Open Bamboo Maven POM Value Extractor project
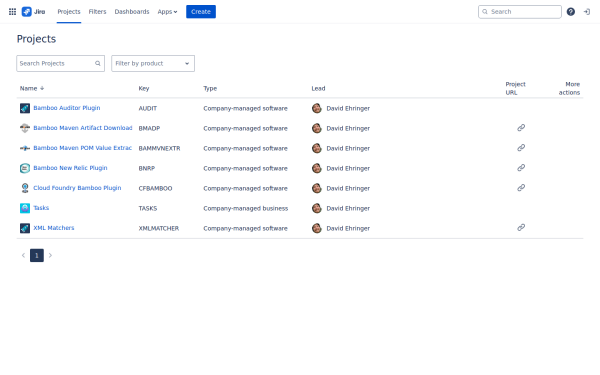The image size is (600, 375). pos(83,148)
